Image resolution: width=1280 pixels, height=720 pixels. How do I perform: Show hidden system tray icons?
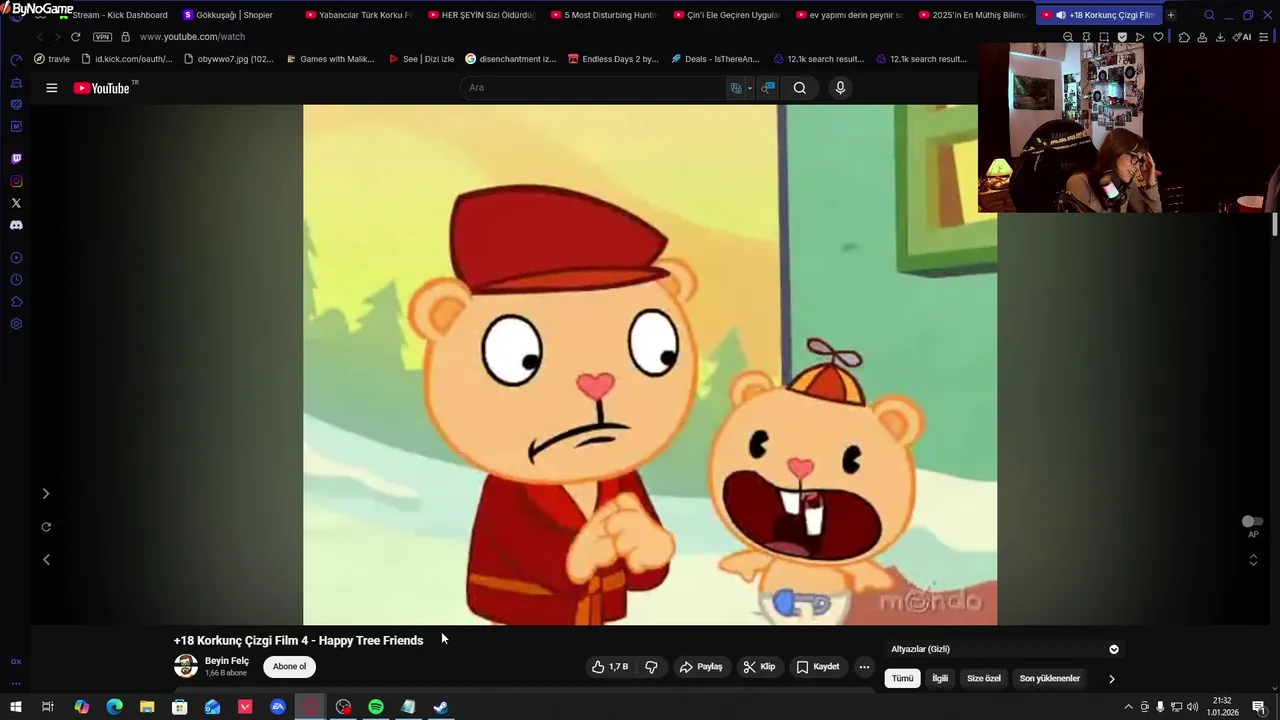click(1128, 707)
